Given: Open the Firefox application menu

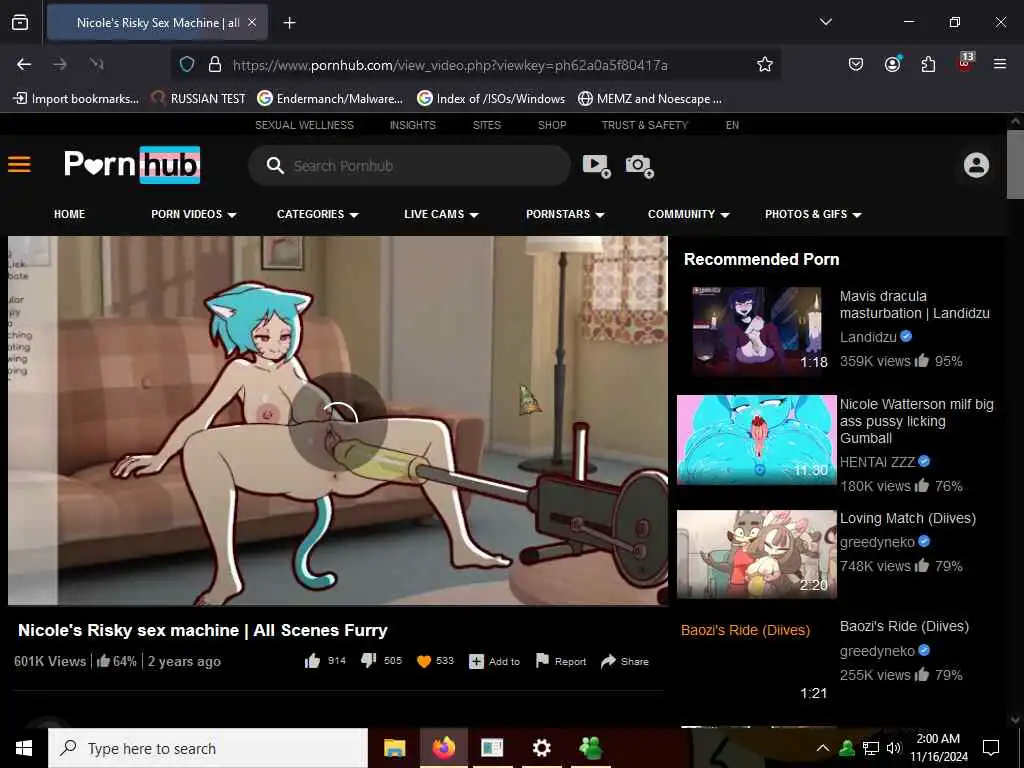Looking at the screenshot, I should (1000, 64).
